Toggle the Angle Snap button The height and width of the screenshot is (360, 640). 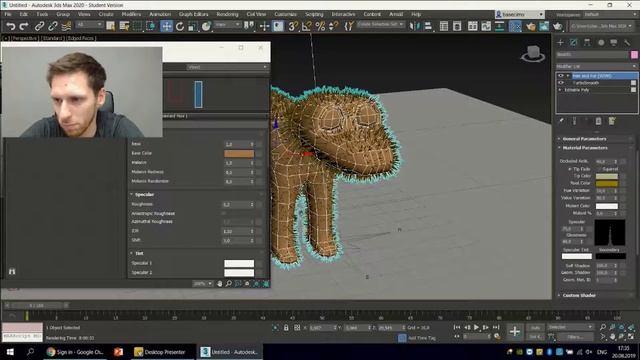pos(307,27)
